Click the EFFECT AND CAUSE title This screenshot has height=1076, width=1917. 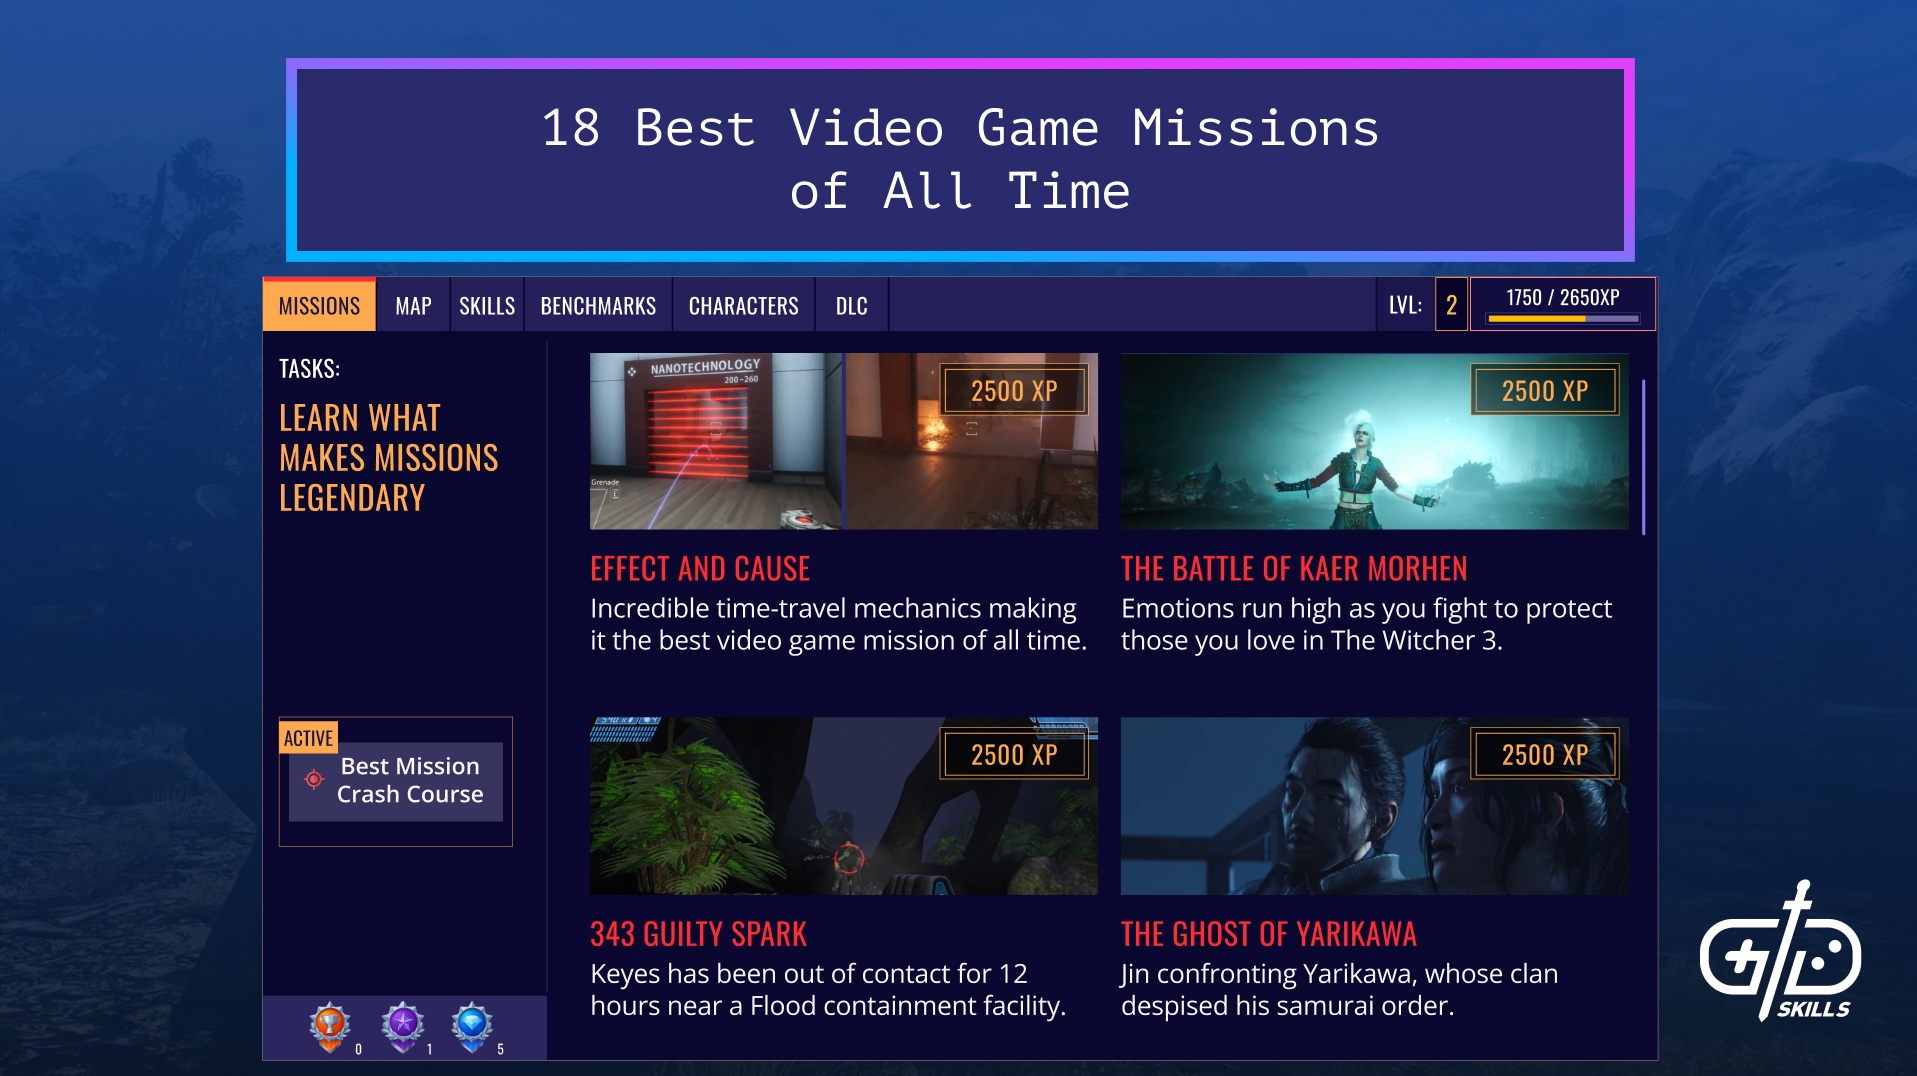(700, 569)
